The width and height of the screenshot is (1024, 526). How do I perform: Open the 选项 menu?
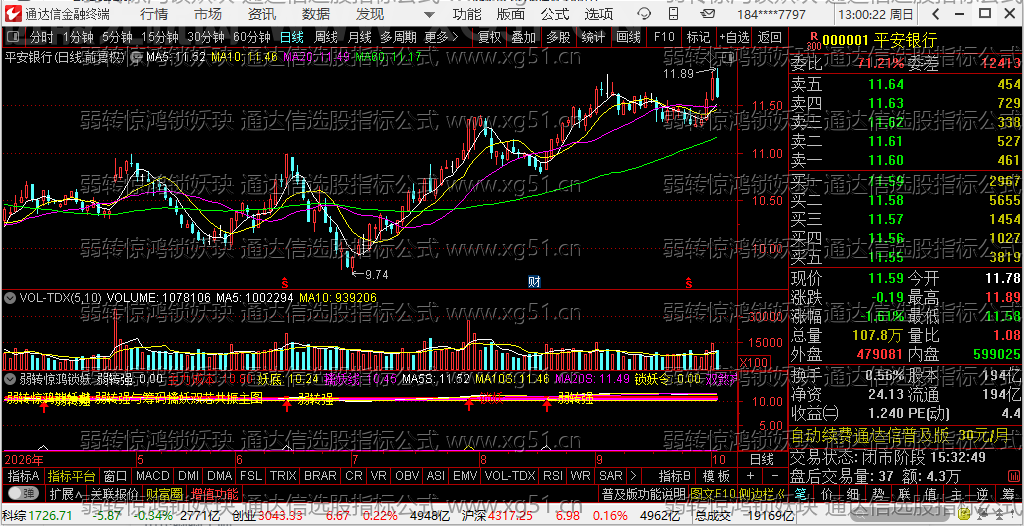point(598,14)
